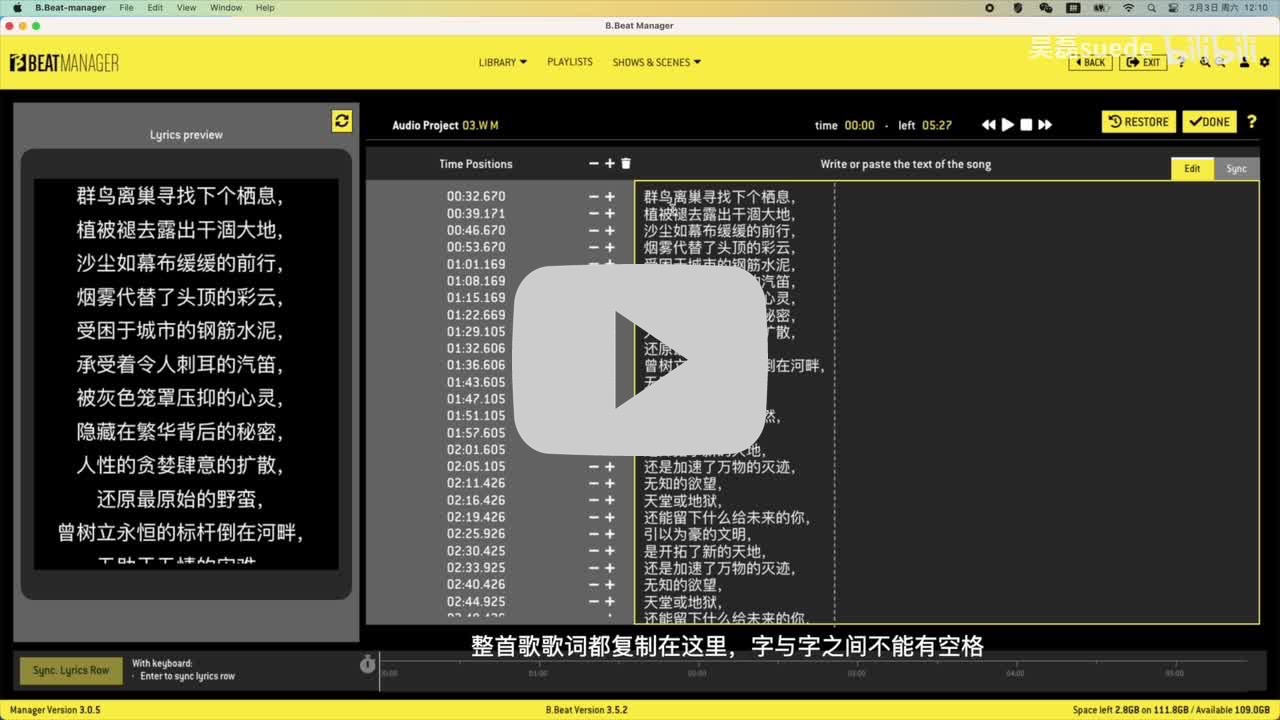This screenshot has width=1280, height=720.
Task: Remove a row via the Time Positions header minus
Action: [x=594, y=163]
